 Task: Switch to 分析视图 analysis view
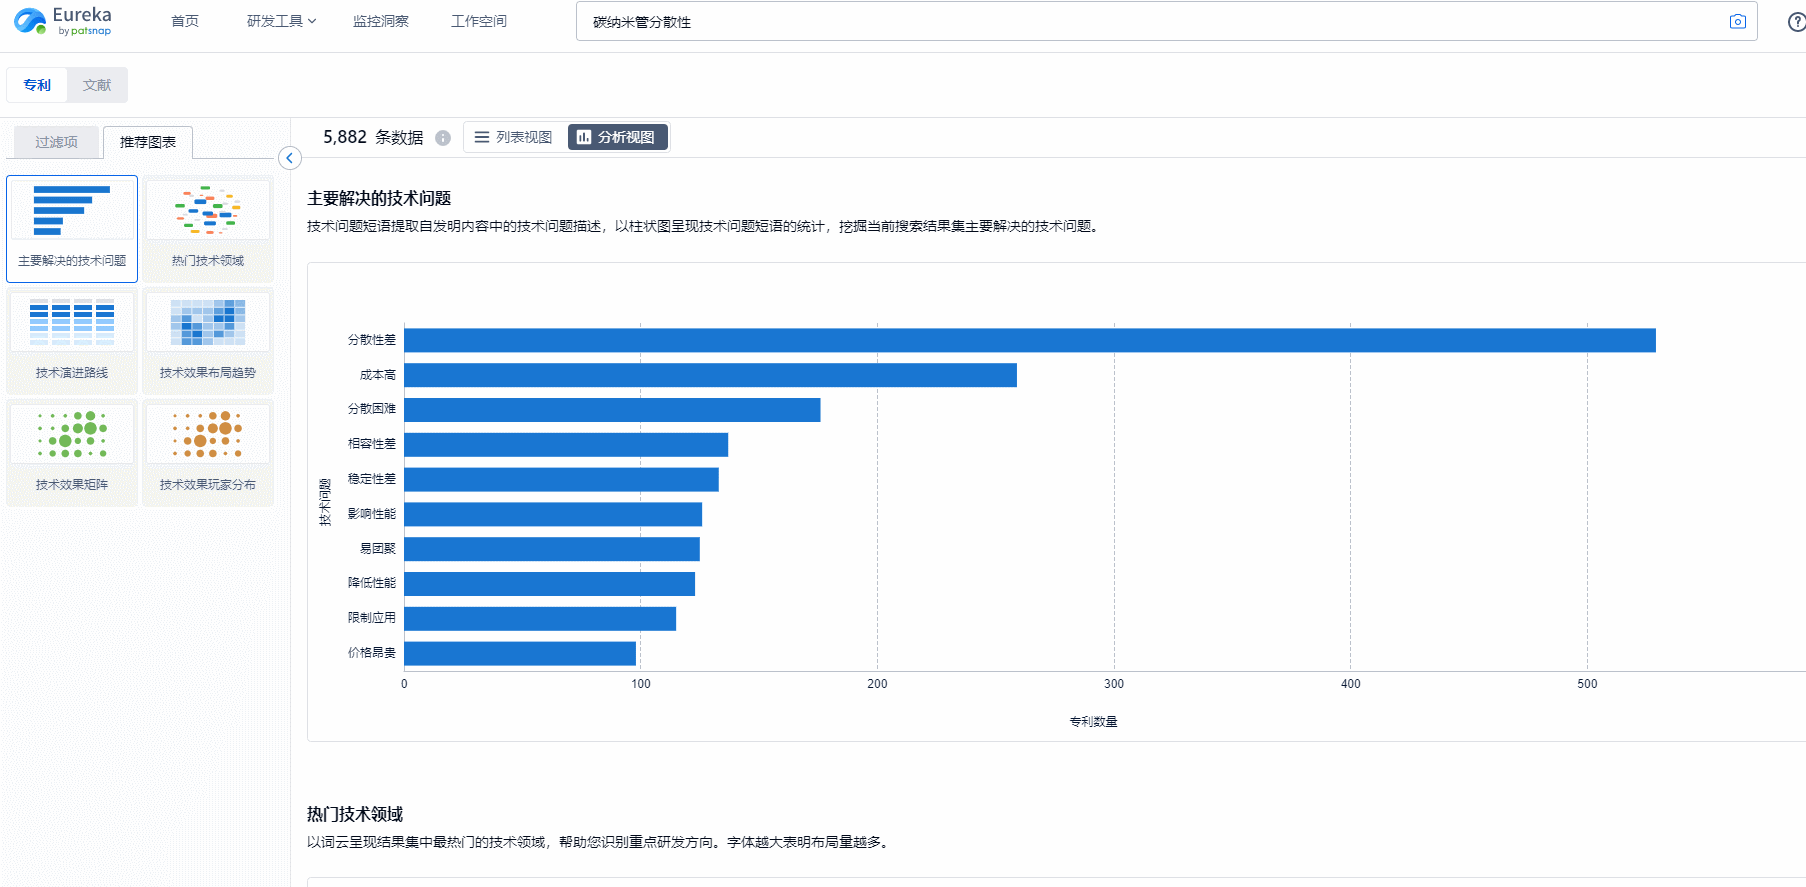617,137
